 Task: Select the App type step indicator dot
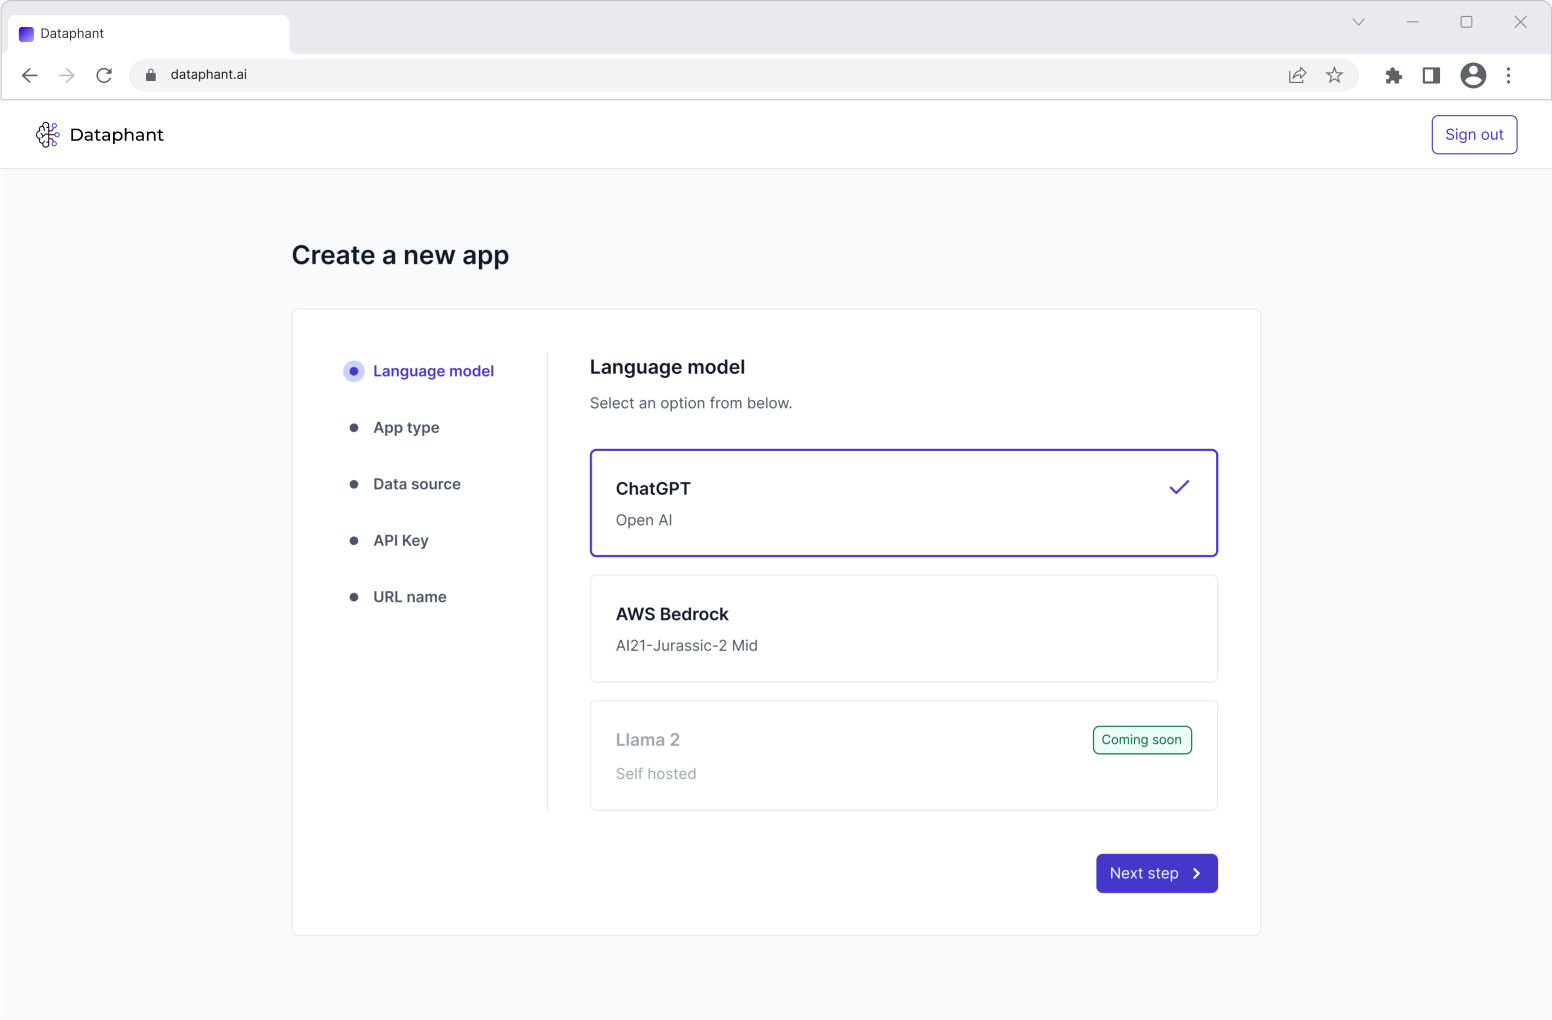(x=354, y=427)
